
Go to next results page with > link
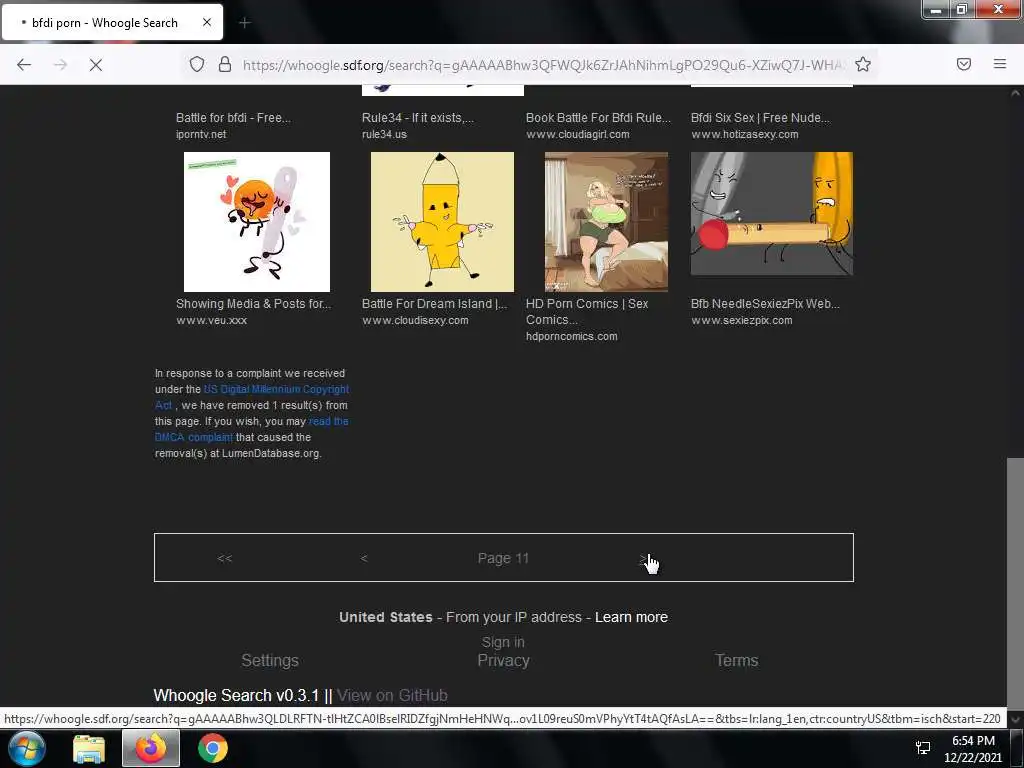[643, 558]
